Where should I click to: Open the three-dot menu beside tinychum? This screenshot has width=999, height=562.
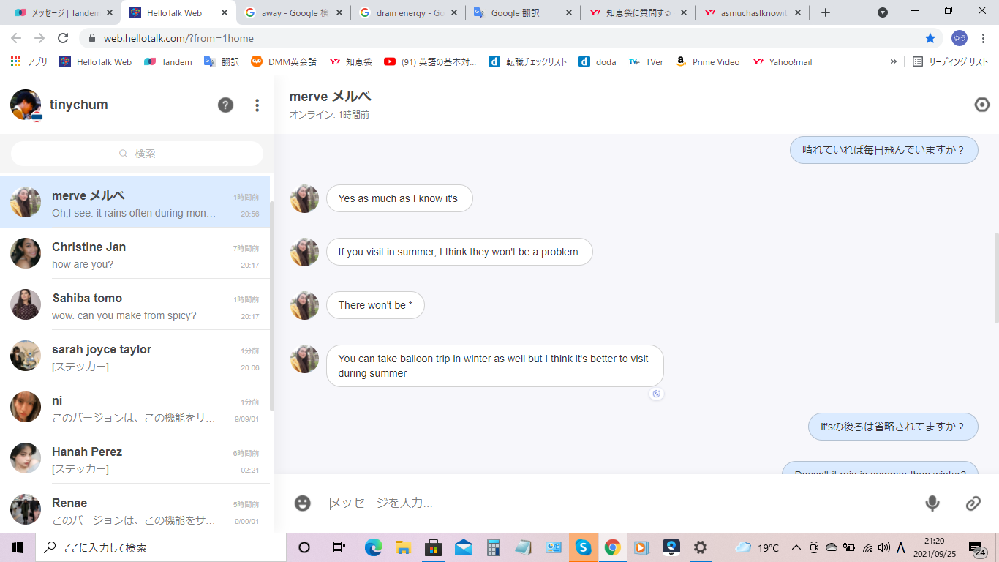(x=257, y=105)
